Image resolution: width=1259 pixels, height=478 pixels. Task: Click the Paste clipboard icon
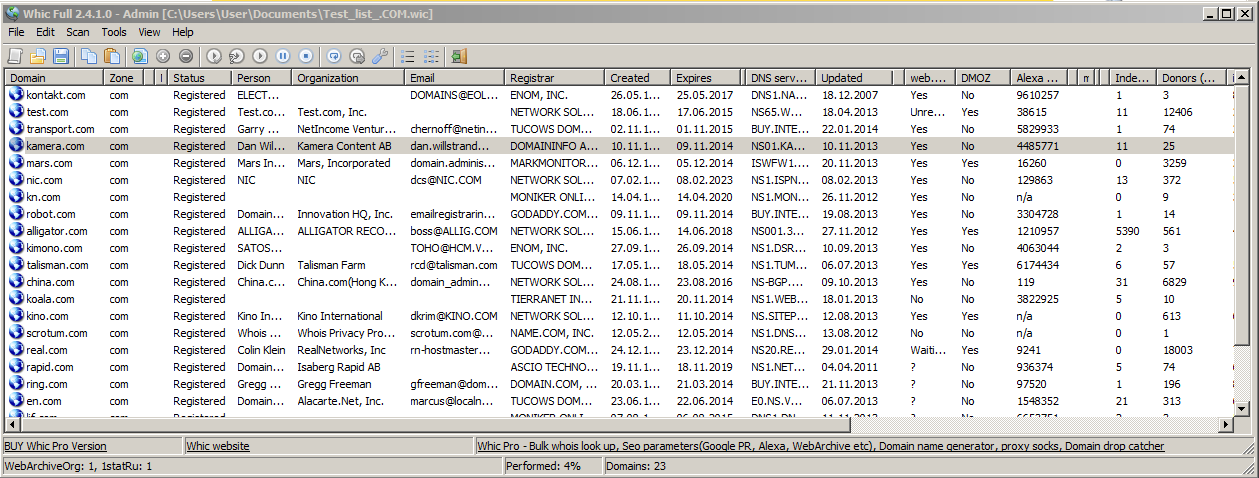112,56
